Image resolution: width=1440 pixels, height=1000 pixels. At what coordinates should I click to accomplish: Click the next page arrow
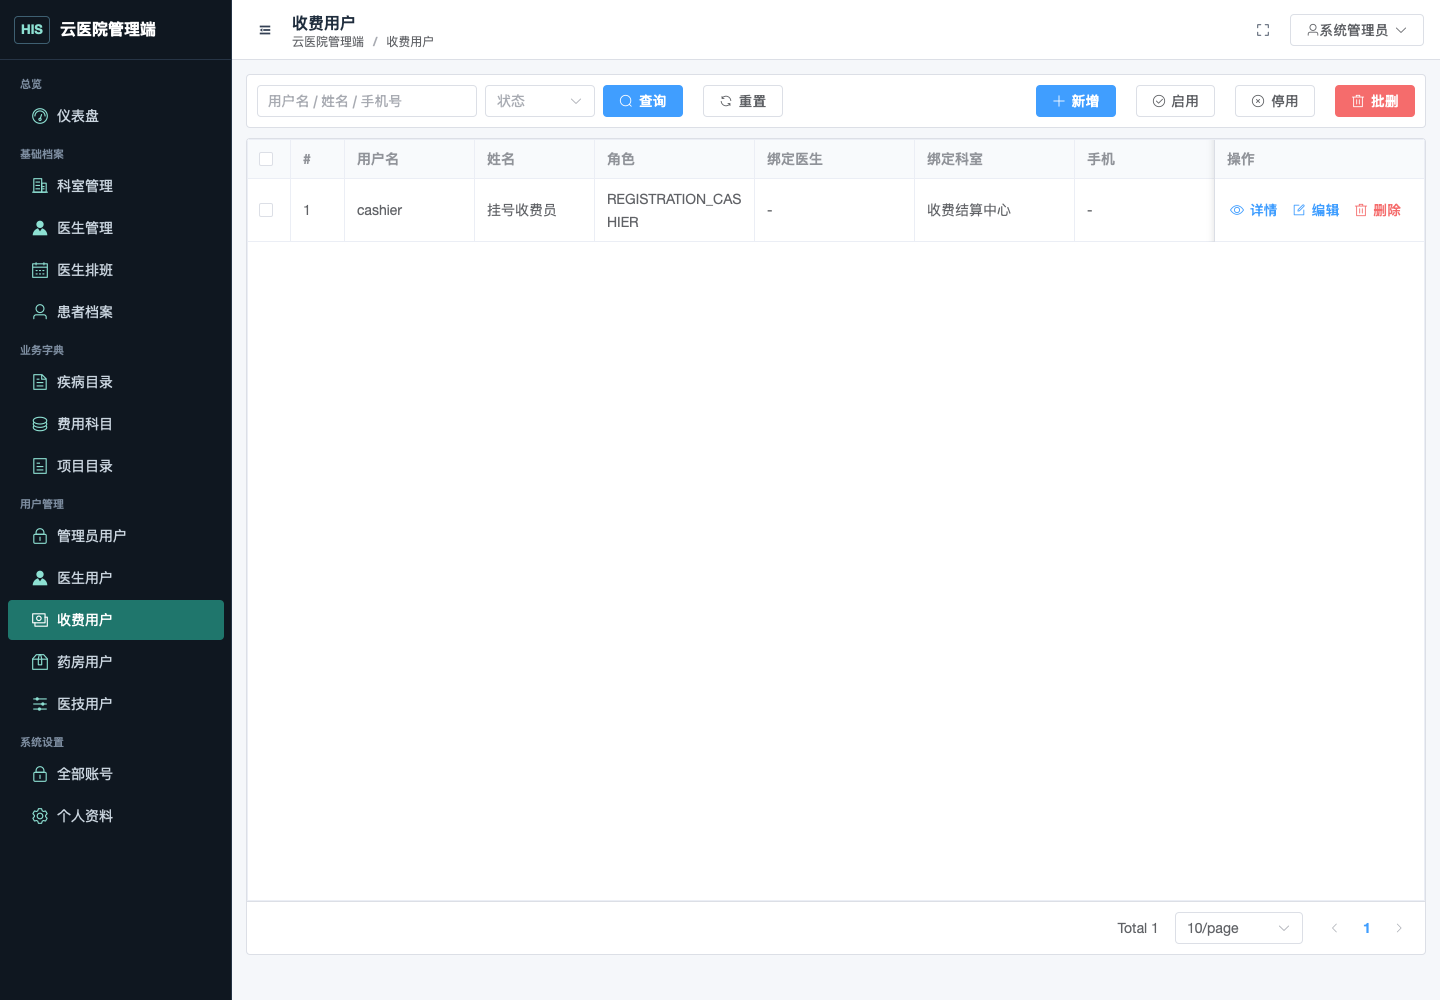click(1399, 928)
